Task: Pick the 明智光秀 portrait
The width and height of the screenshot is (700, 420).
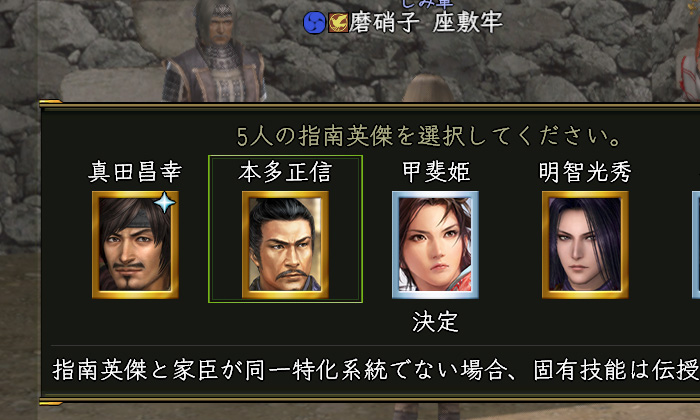Action: 585,245
